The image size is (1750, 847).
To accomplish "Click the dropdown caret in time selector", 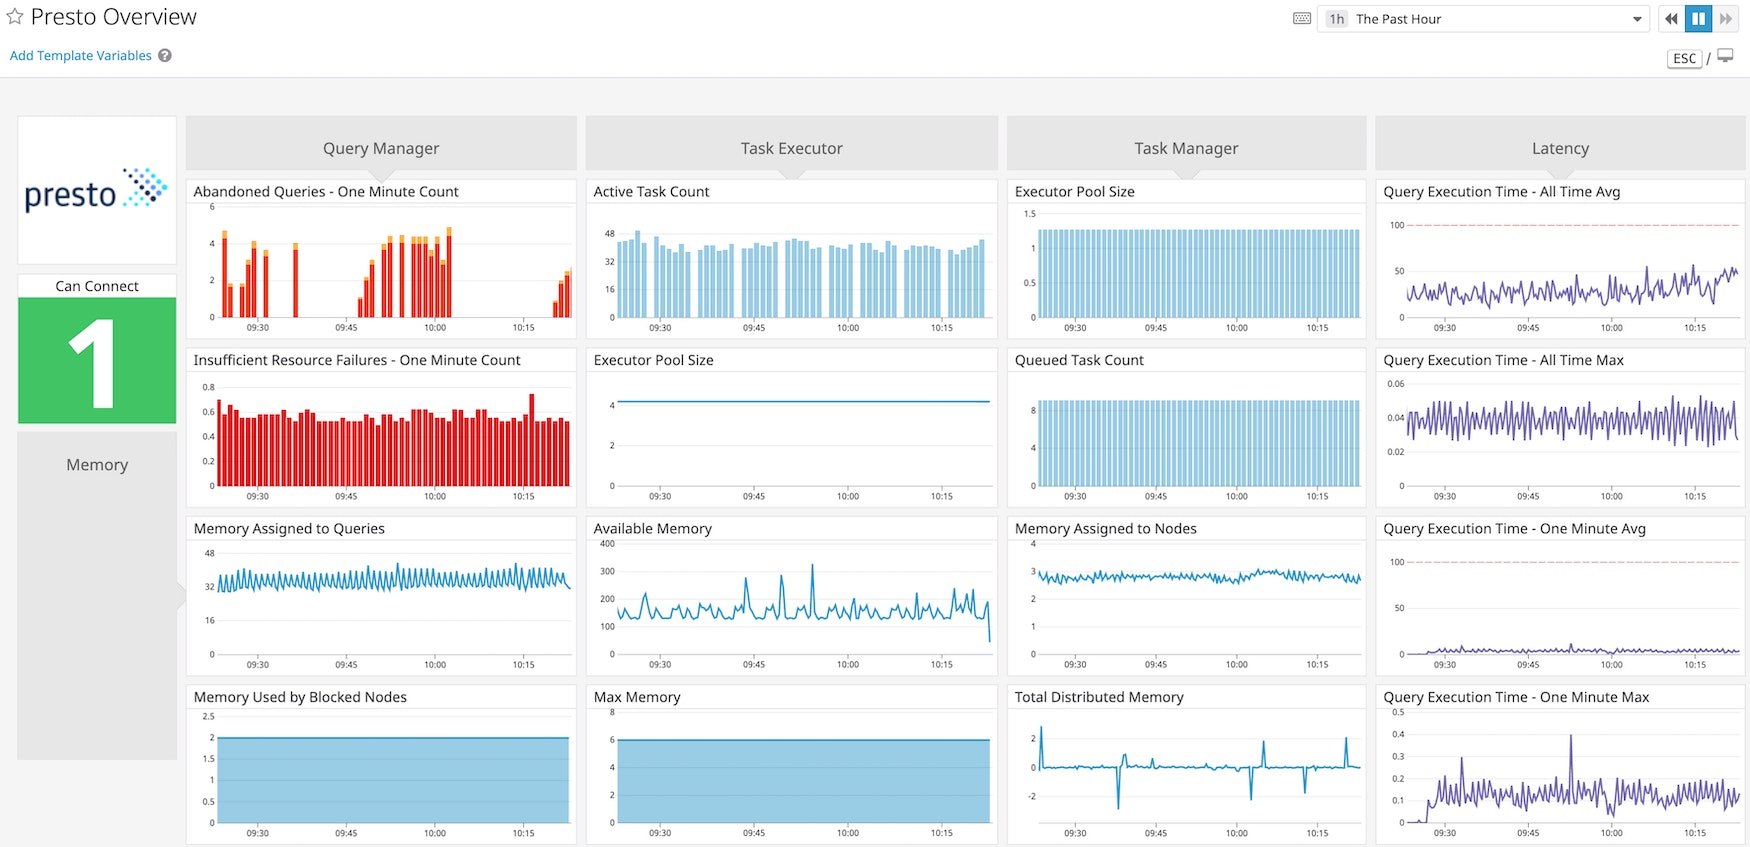I will click(1637, 19).
